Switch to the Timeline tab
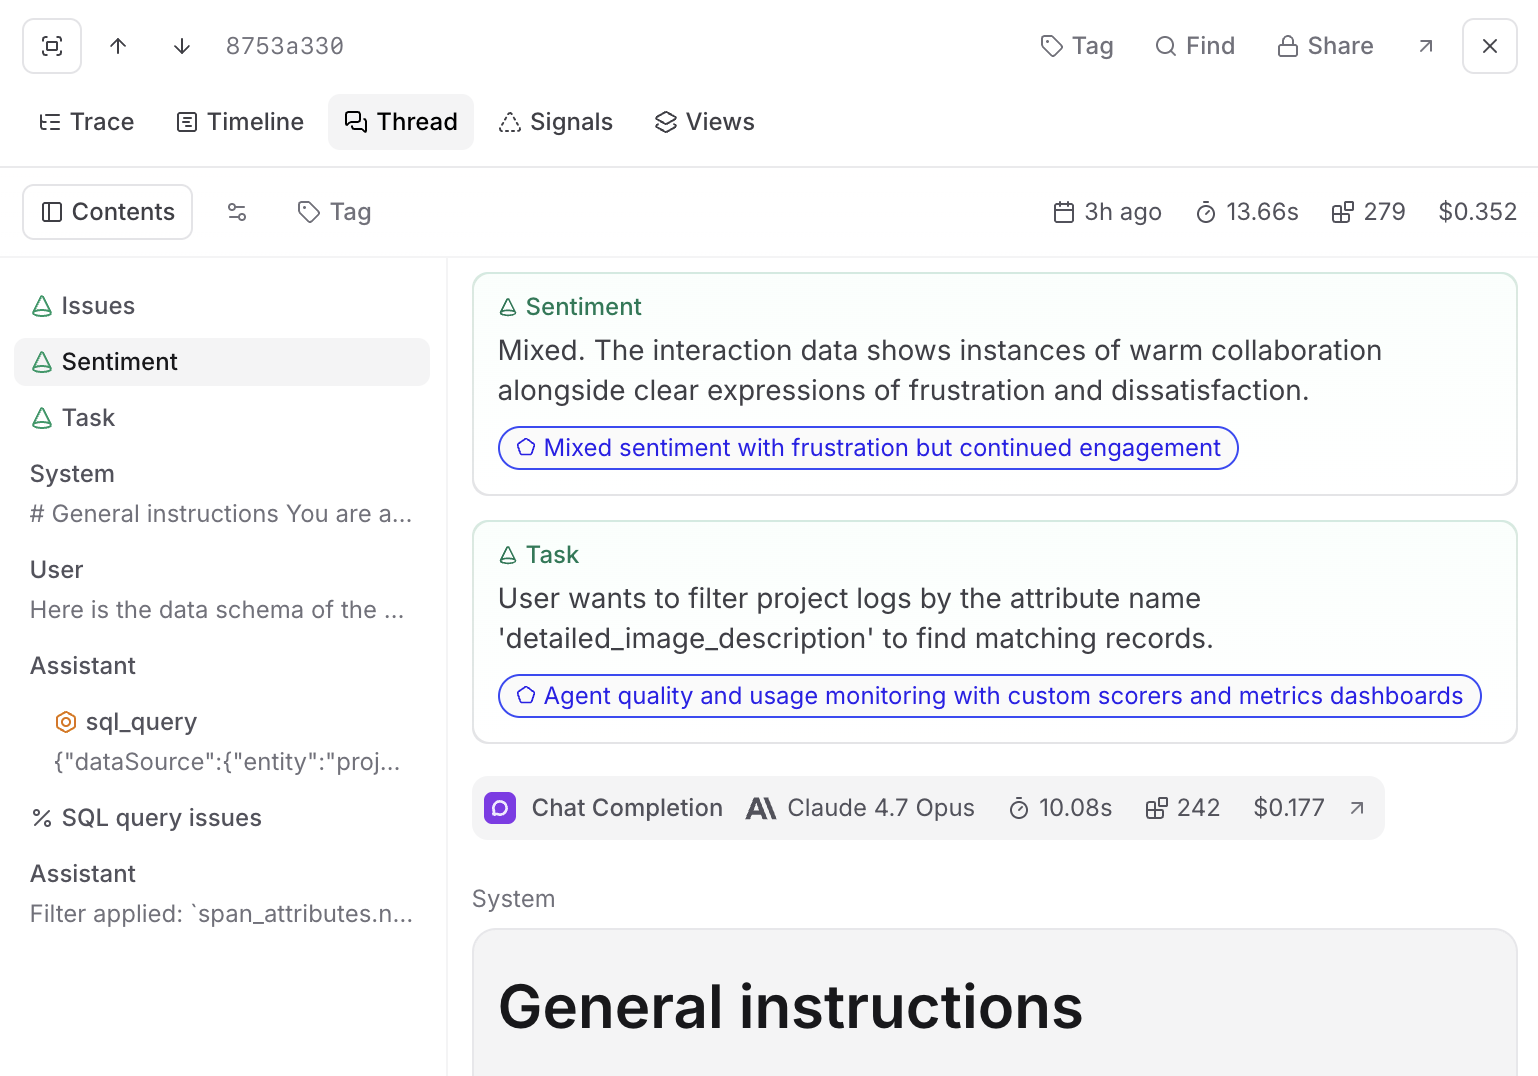 [x=240, y=122]
